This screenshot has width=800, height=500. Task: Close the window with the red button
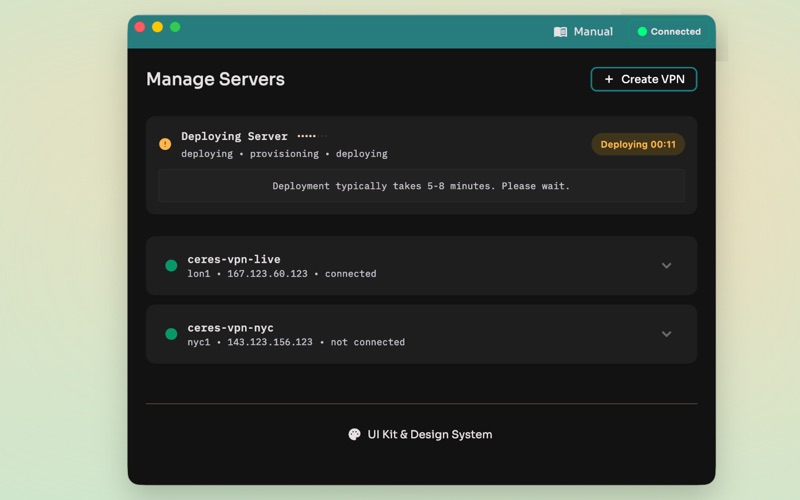click(x=140, y=27)
